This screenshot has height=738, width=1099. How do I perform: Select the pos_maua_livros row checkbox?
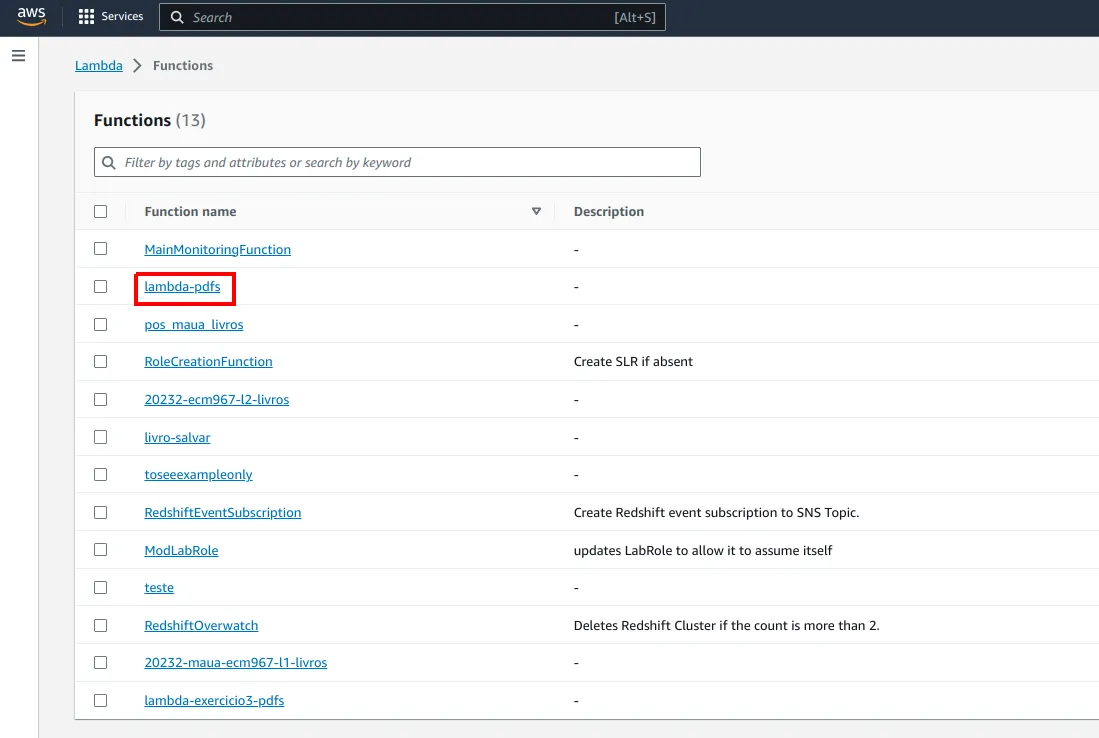(x=101, y=324)
